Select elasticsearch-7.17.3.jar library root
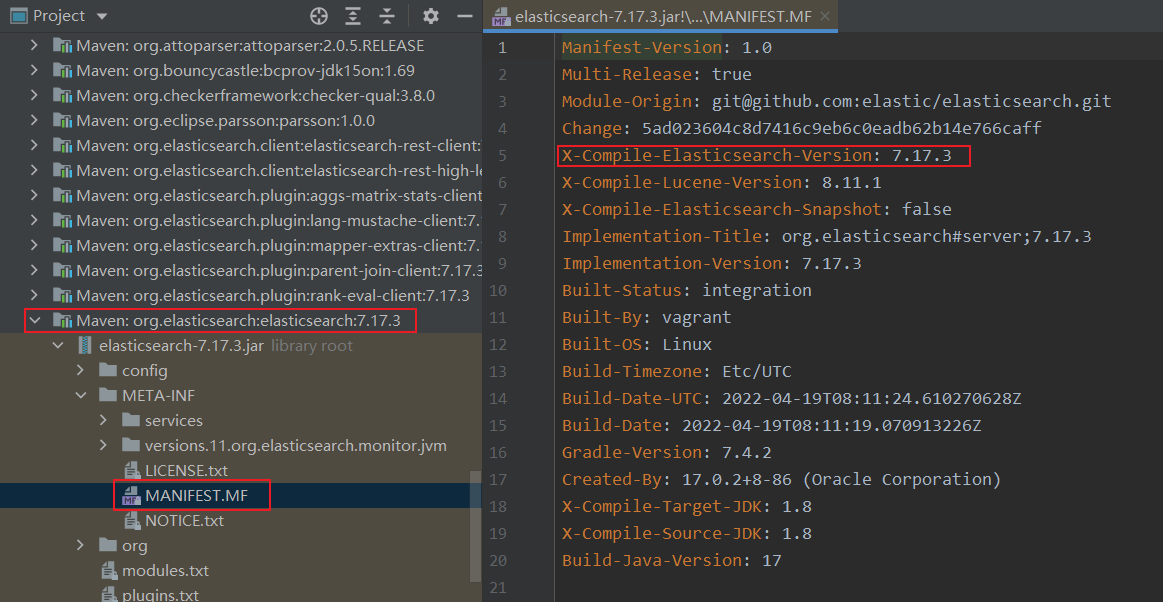This screenshot has height=602, width=1163. coord(241,346)
